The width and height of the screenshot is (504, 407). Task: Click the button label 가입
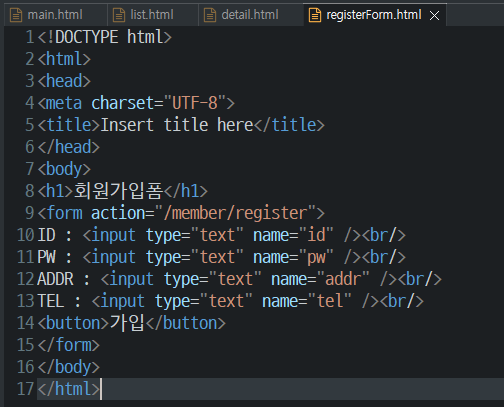[127, 323]
